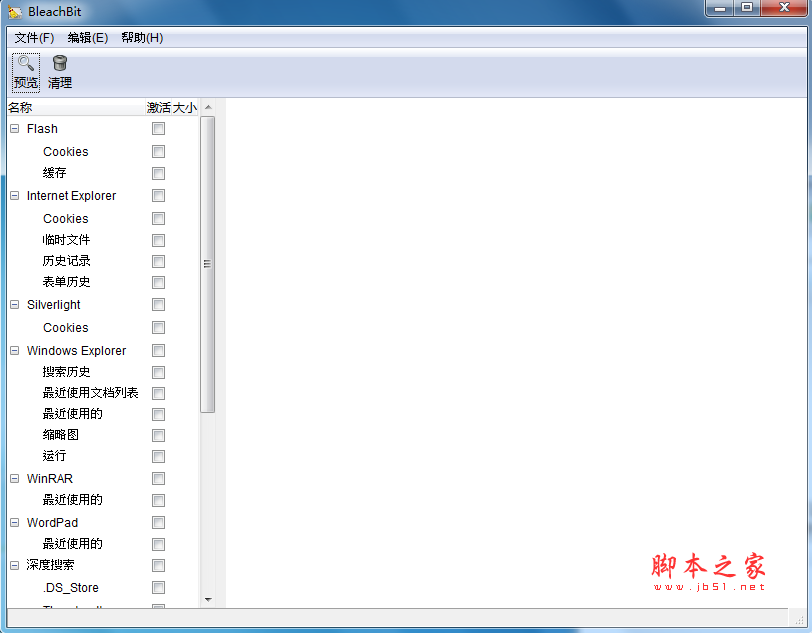Enable the Flash group checkbox
Image resolution: width=812 pixels, height=633 pixels.
(158, 128)
